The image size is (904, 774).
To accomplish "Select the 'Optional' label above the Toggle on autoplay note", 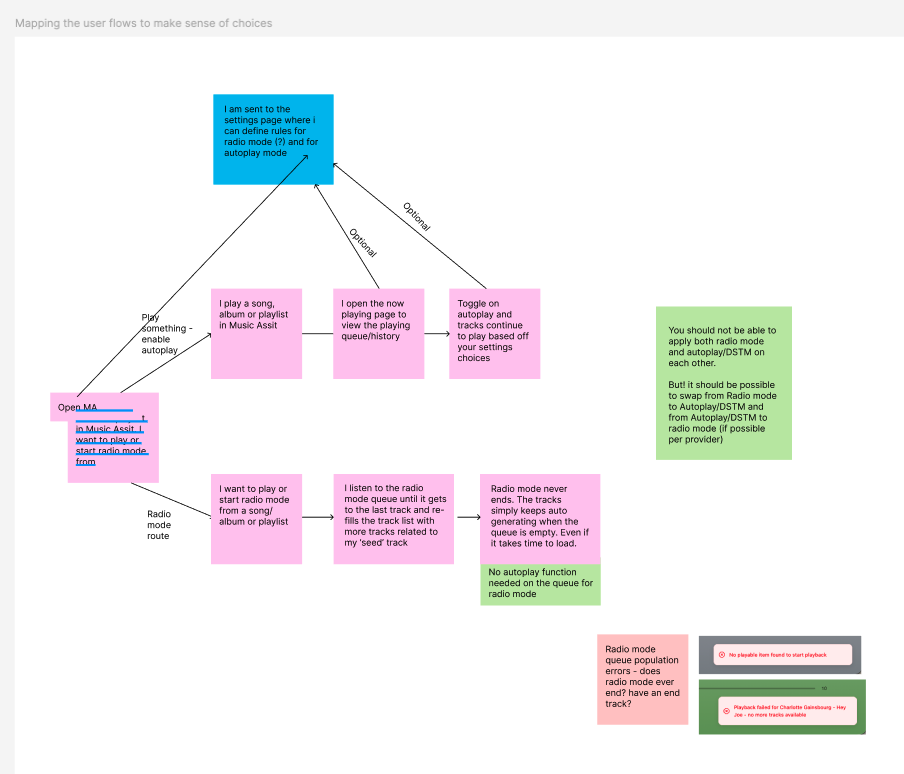I will tap(416, 217).
